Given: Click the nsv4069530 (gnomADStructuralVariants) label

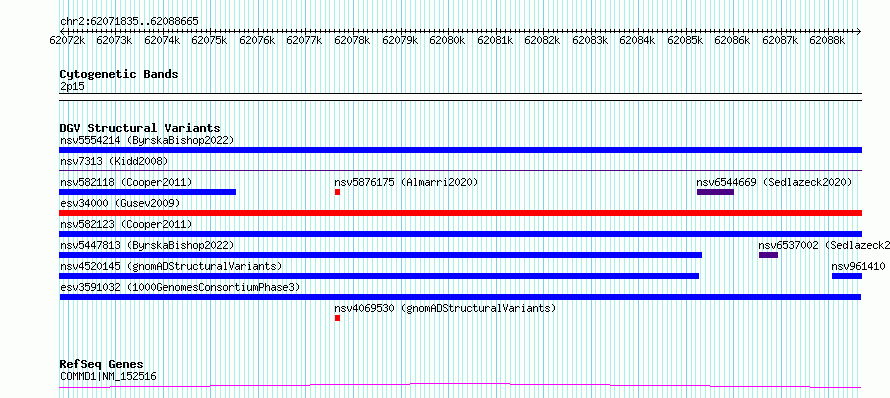Looking at the screenshot, I should click(445, 308).
